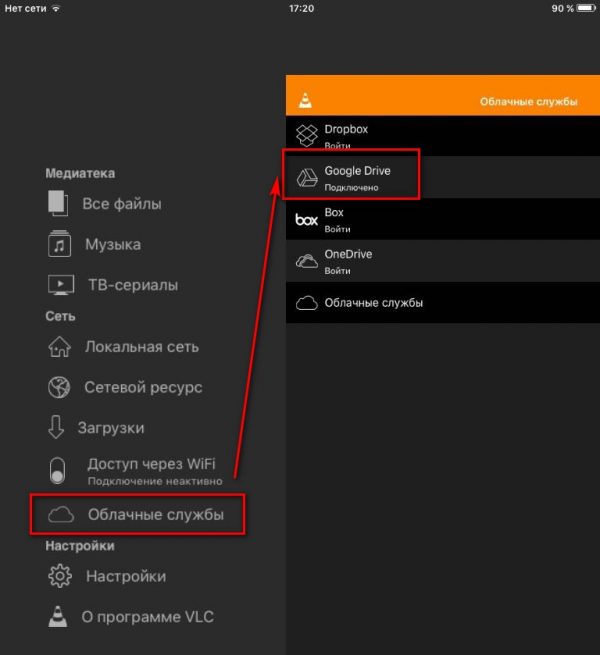Open Все файлы in the media library

click(121, 204)
